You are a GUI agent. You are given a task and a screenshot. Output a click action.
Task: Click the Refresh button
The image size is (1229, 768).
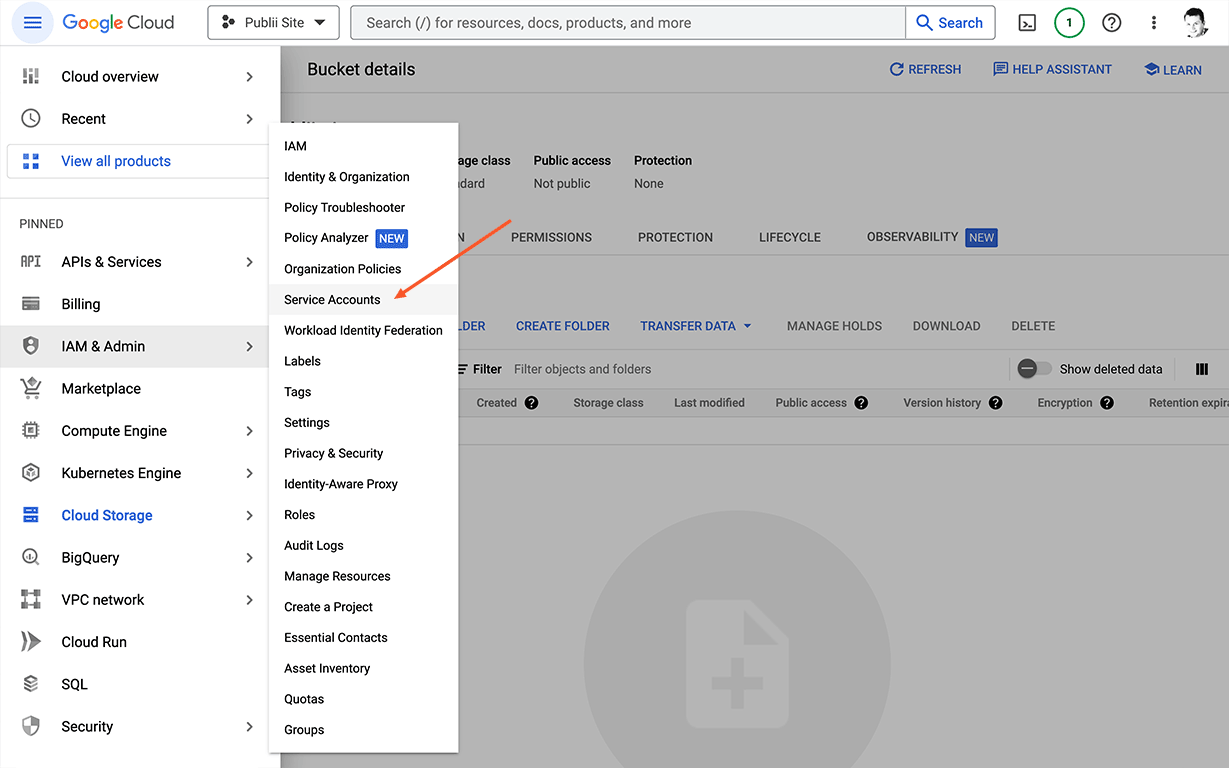(x=925, y=69)
